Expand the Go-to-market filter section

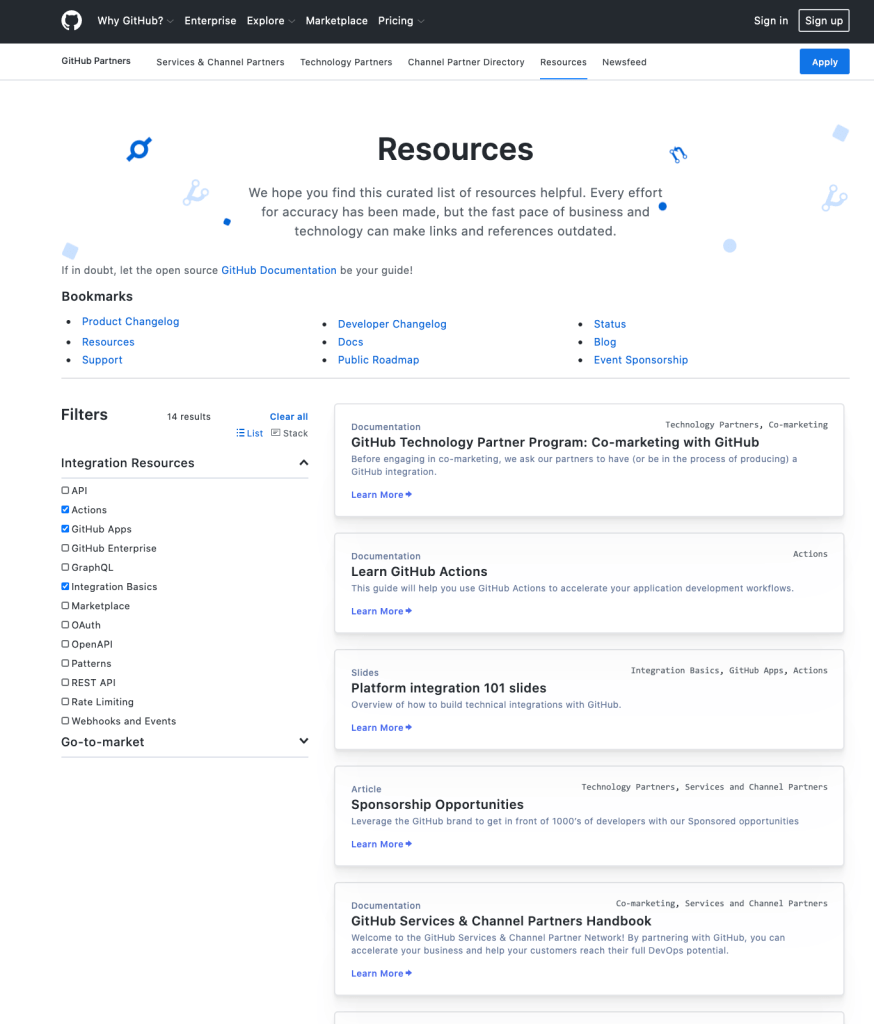click(303, 741)
